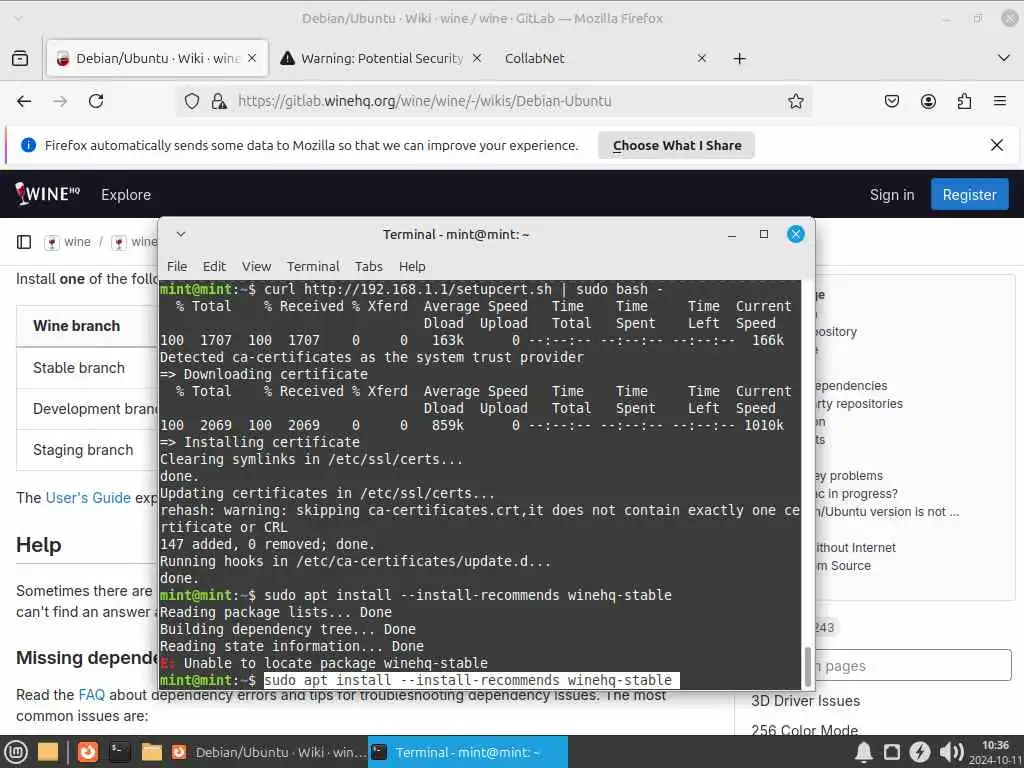
Task: Open the 256 Color Mode wiki page
Action: [x=805, y=731]
